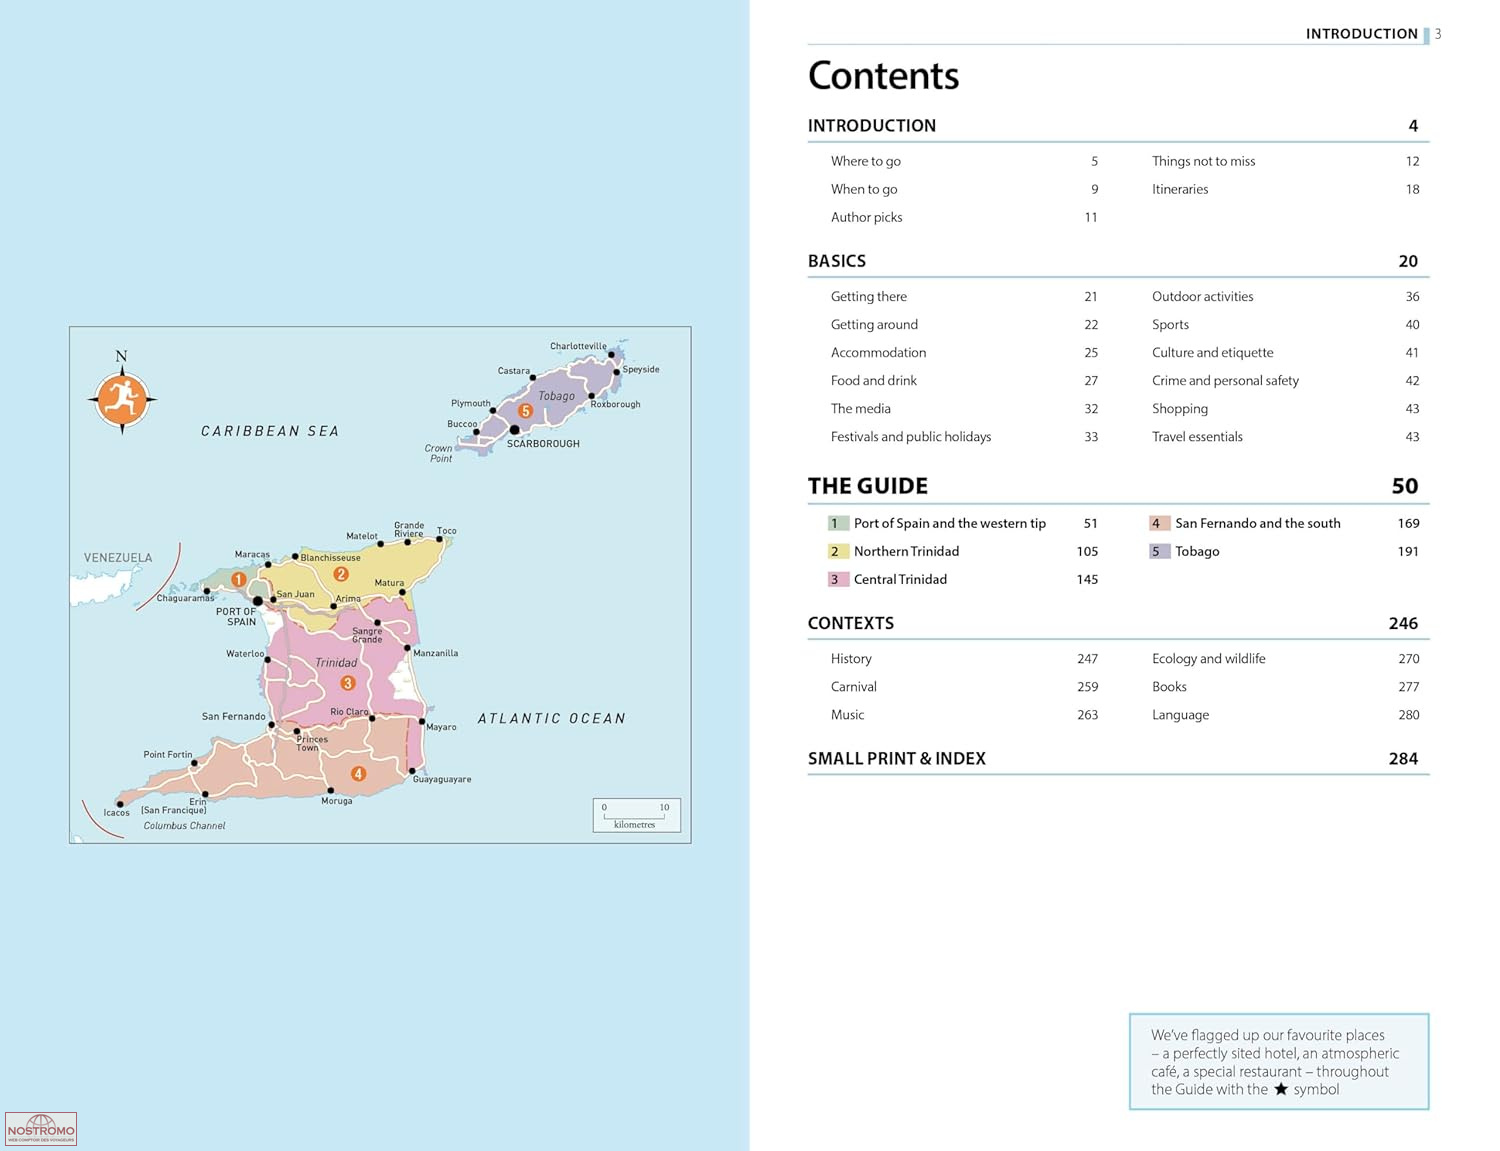This screenshot has height=1151, width=1500.
Task: Click orange marker 3 in Central Trinidad
Action: (347, 683)
